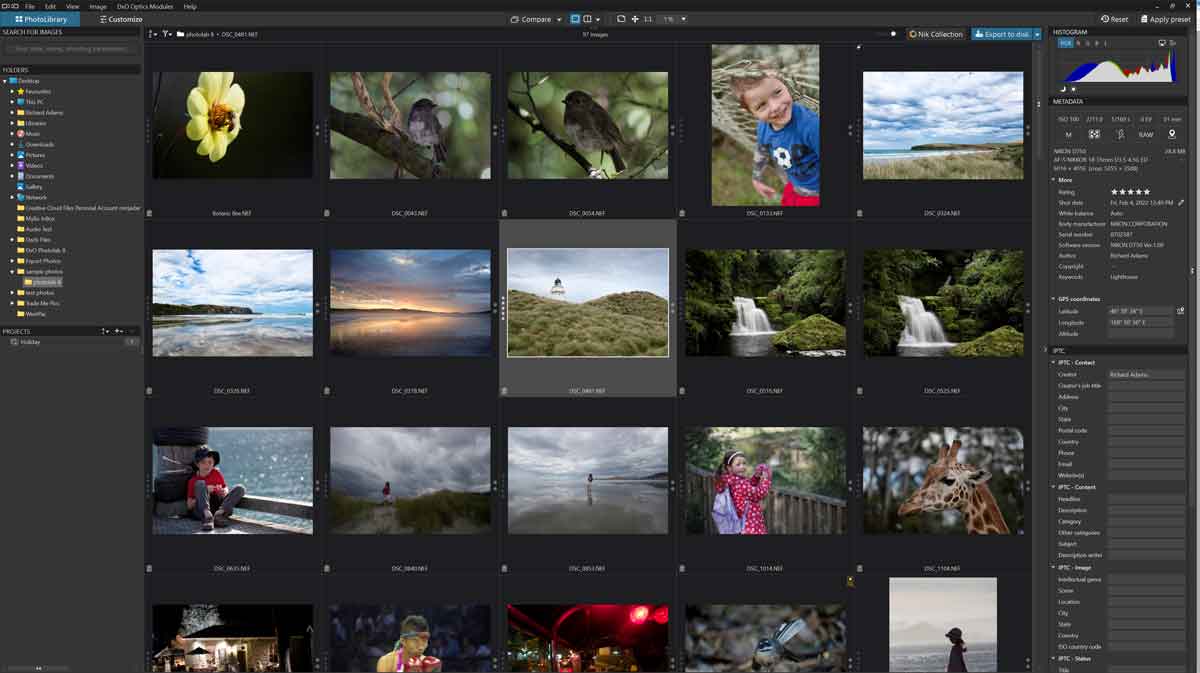Image resolution: width=1200 pixels, height=673 pixels.
Task: Click the flash status icon in the Metadata panel
Action: click(1121, 134)
